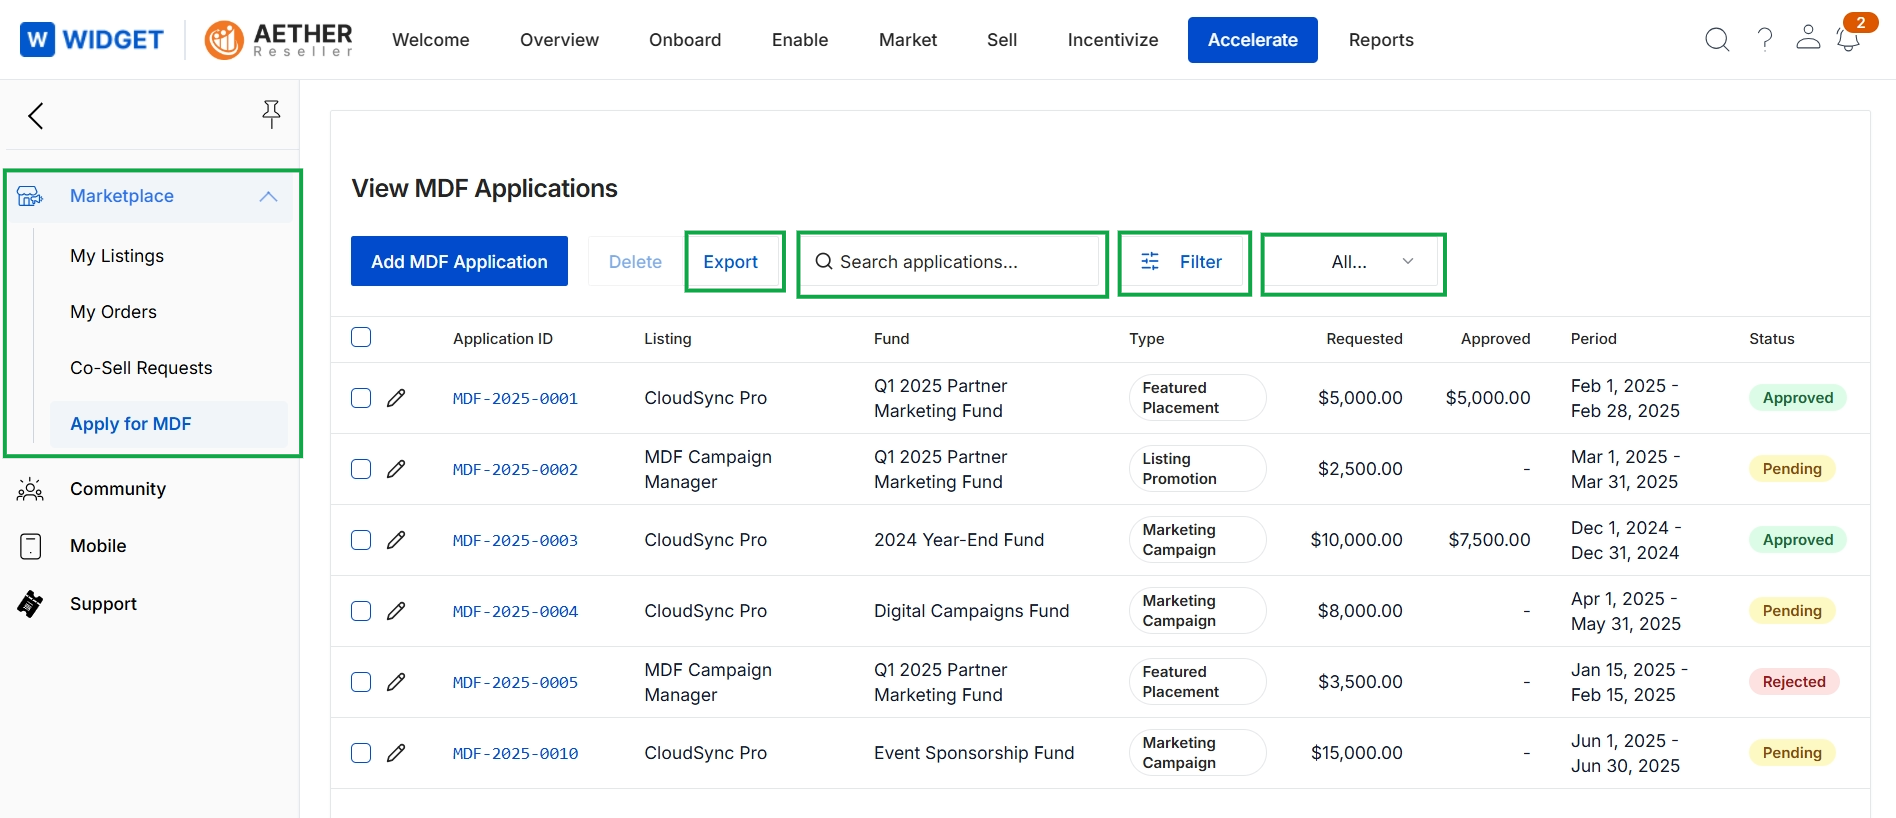The height and width of the screenshot is (818, 1896).
Task: Open the Reports tab
Action: coord(1381,40)
